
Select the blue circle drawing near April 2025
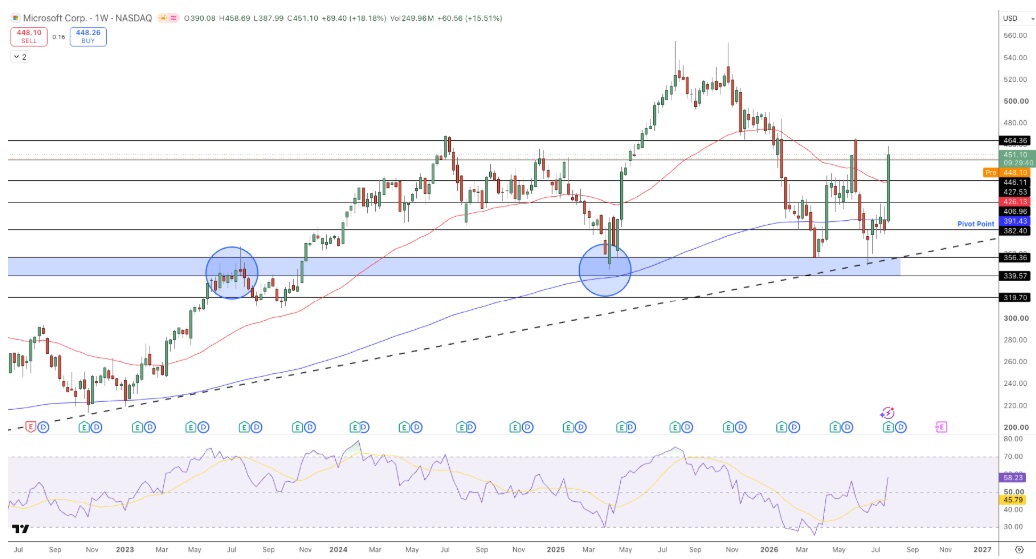point(605,270)
